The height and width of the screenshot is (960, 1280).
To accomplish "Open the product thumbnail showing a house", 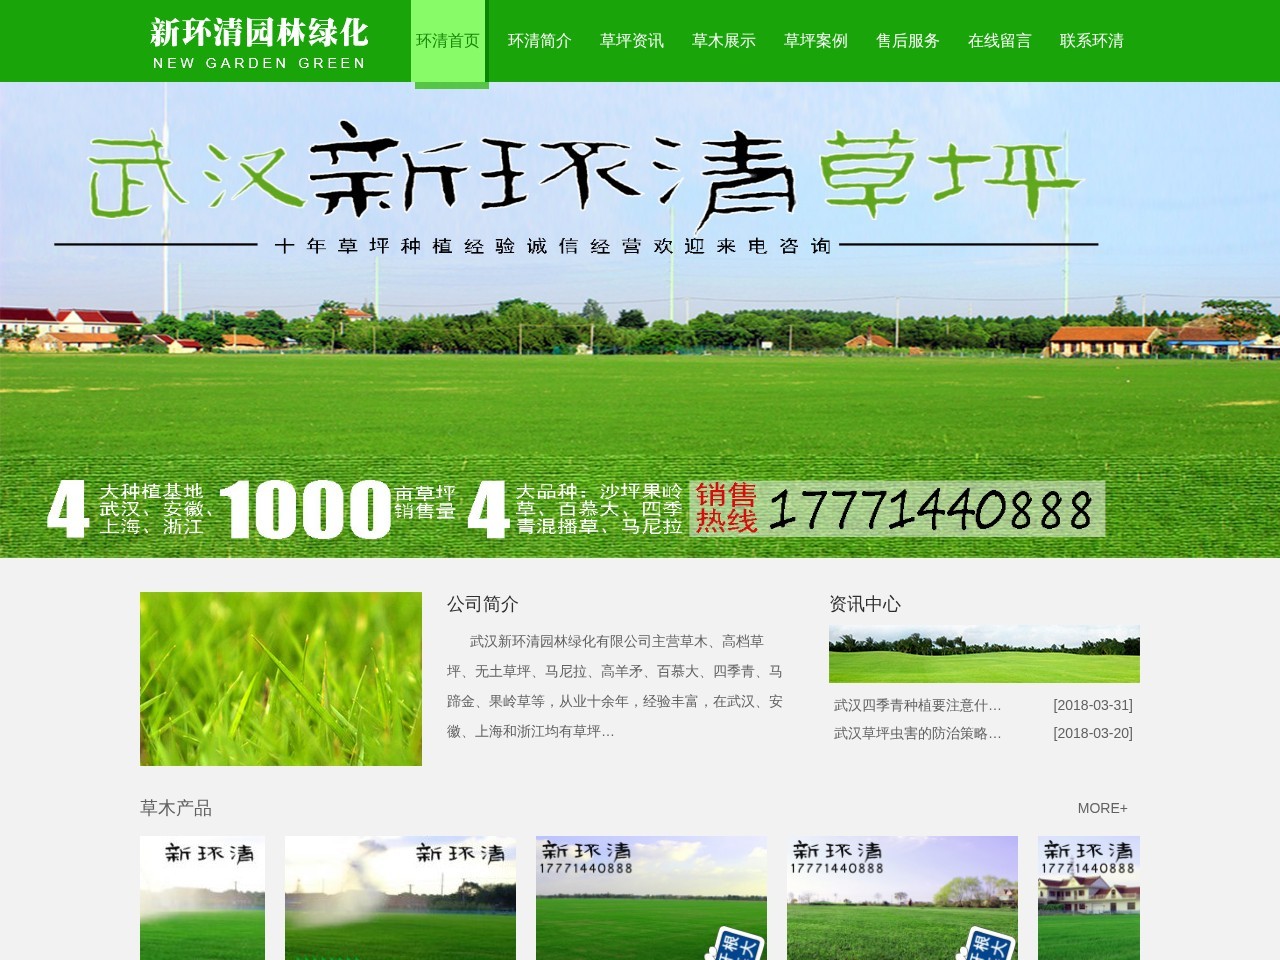I will tap(1089, 898).
